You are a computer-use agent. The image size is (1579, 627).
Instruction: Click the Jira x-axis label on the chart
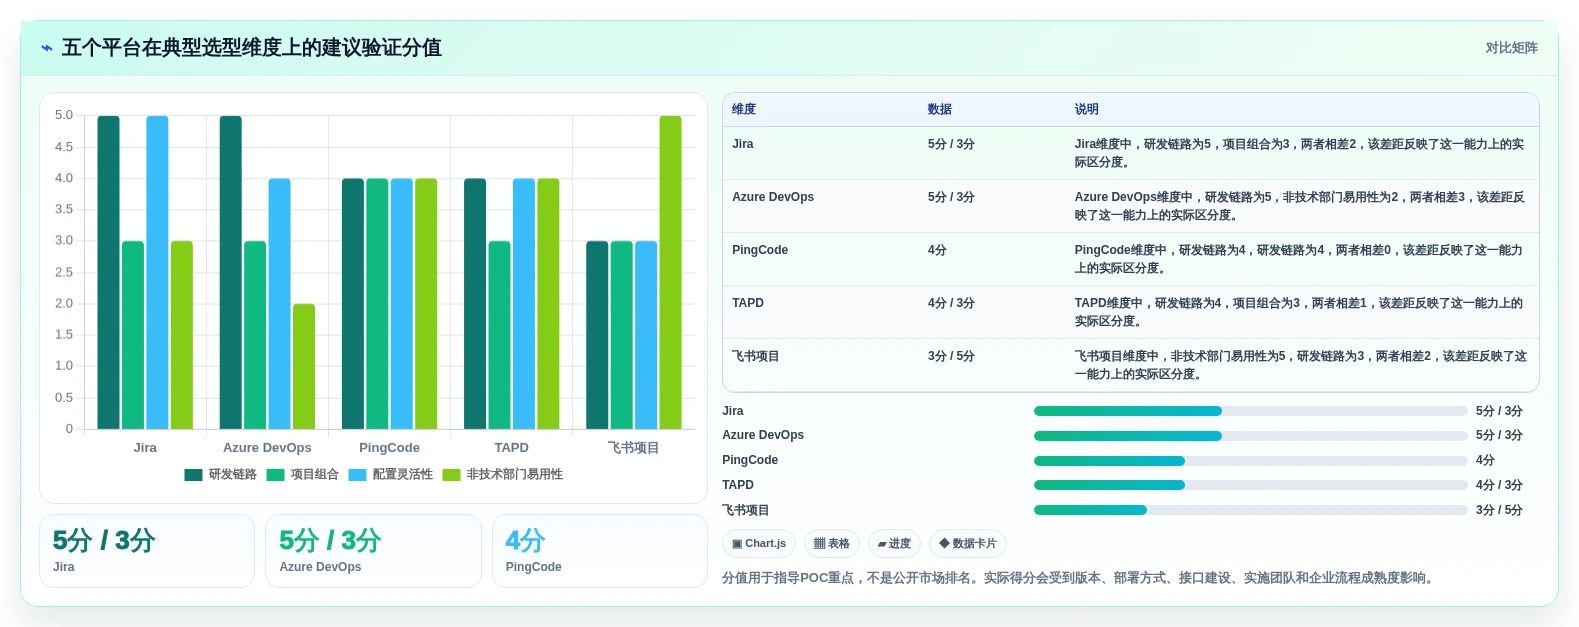(145, 448)
